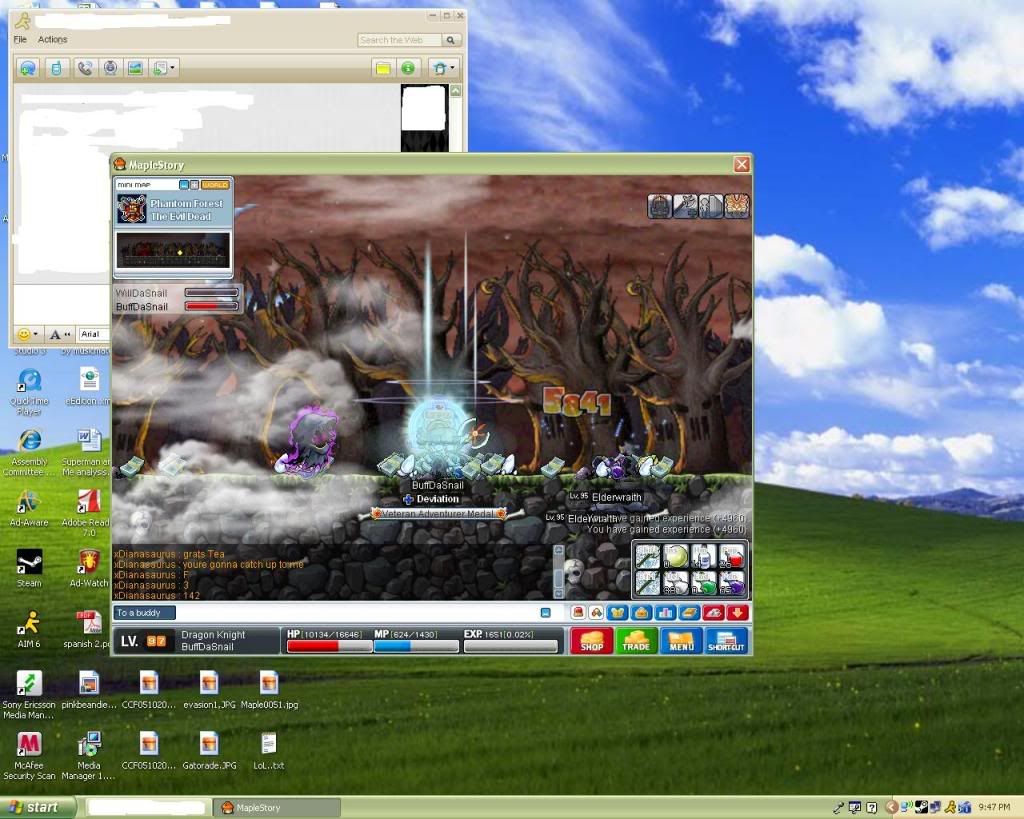Click the dark helmet buff icon

[660, 206]
